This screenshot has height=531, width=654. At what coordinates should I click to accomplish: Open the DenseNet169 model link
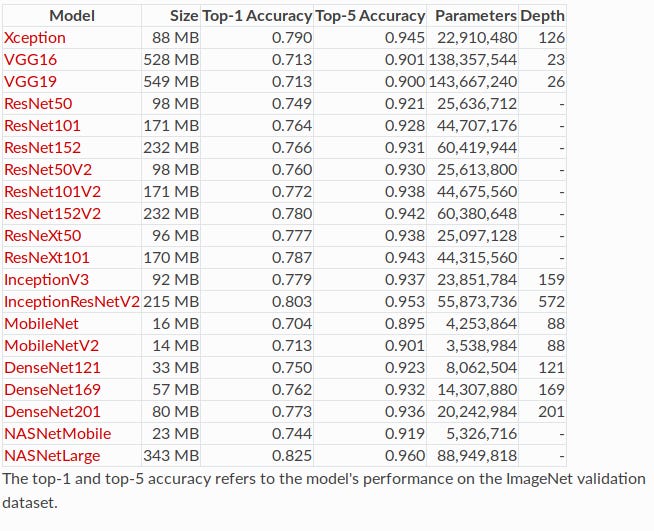coord(48,390)
